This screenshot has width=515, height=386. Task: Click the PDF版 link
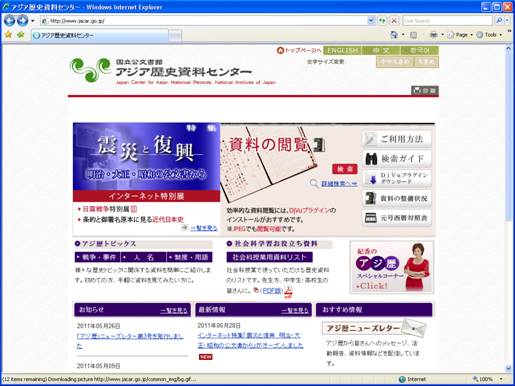271,291
